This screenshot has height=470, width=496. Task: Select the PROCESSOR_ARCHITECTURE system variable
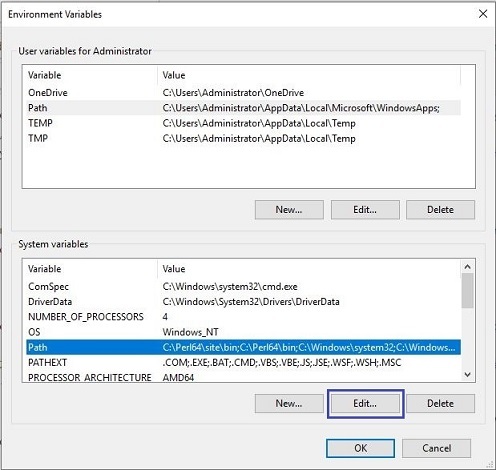[x=243, y=377]
